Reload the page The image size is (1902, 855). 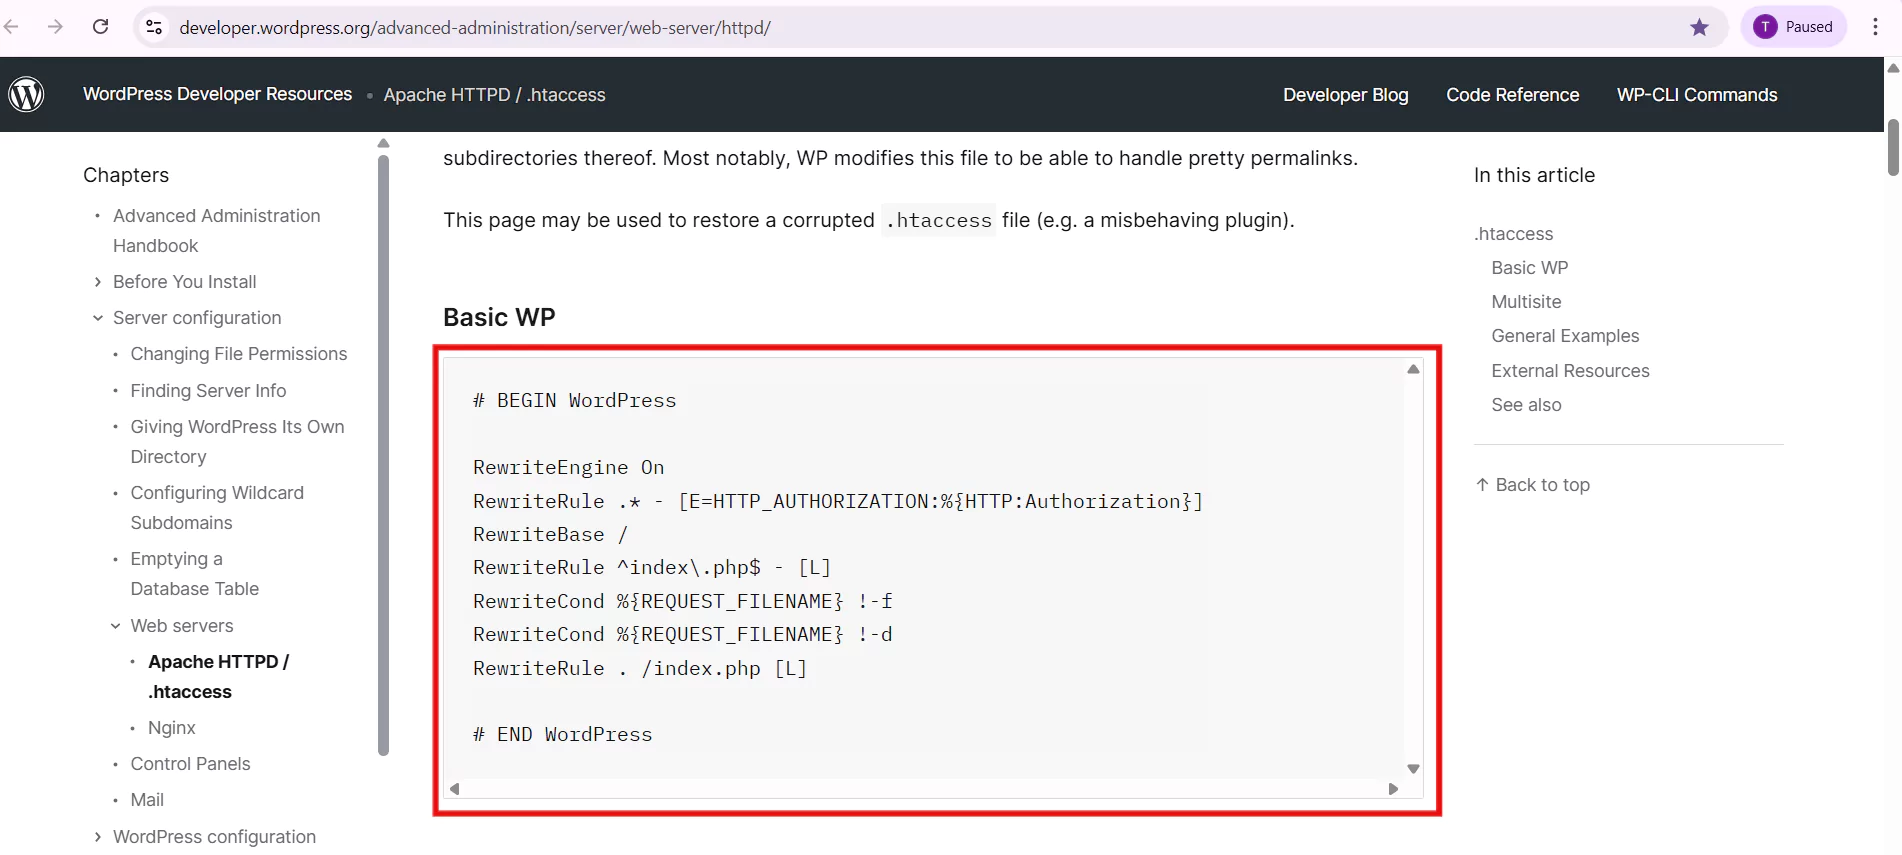point(101,27)
